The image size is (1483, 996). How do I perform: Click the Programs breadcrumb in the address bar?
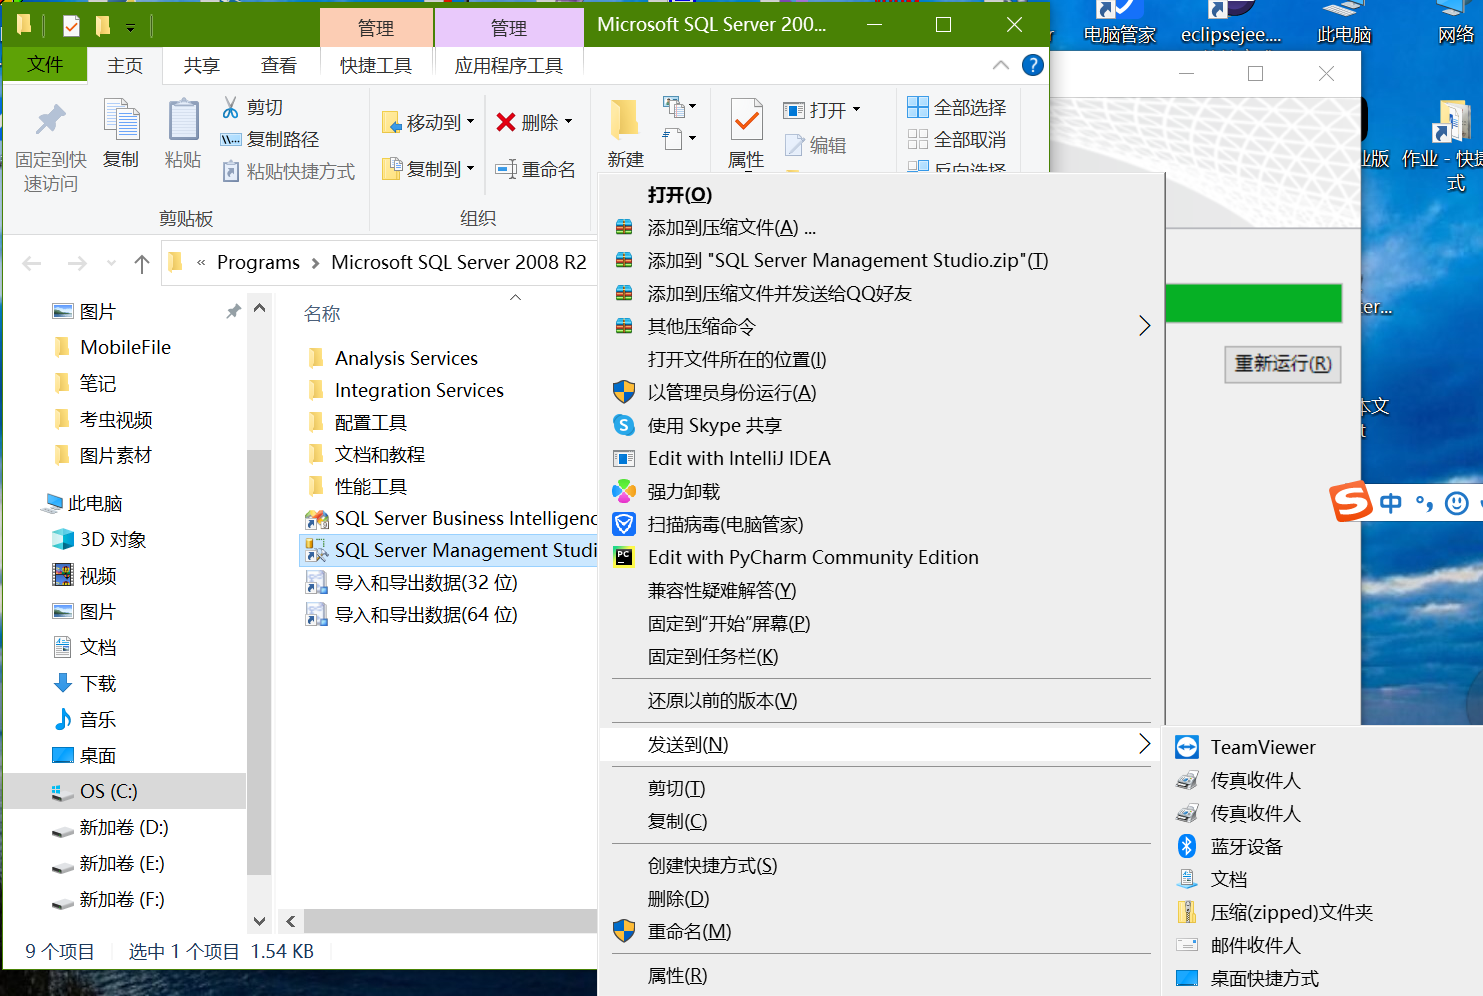coord(258,262)
